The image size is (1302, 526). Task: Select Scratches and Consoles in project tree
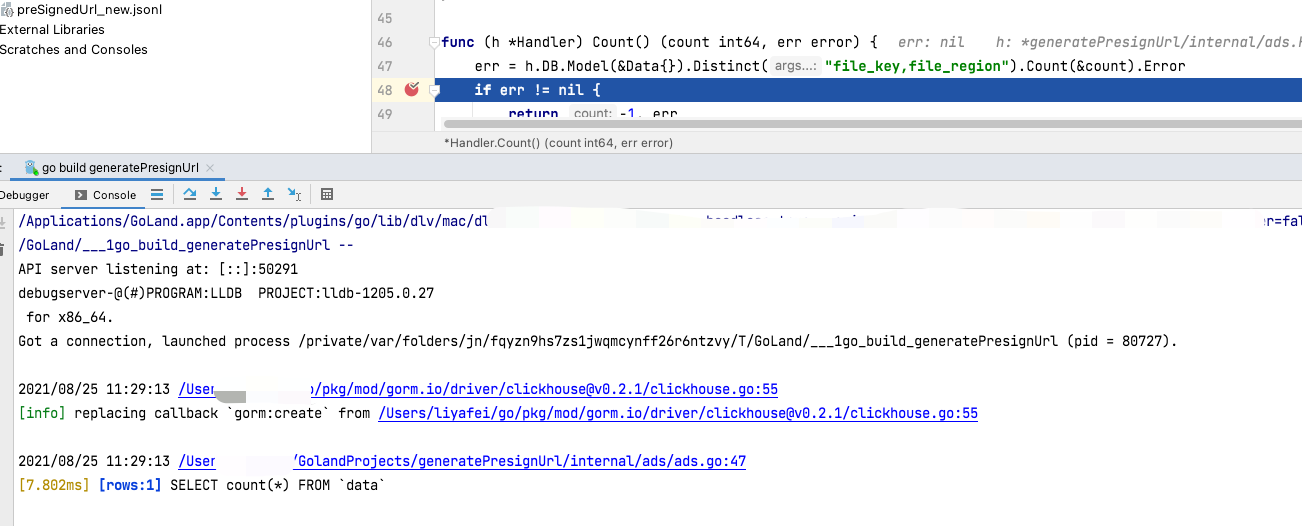click(73, 49)
